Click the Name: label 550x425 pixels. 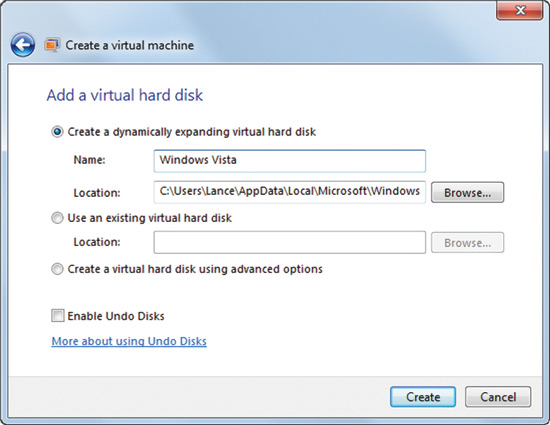(x=89, y=160)
